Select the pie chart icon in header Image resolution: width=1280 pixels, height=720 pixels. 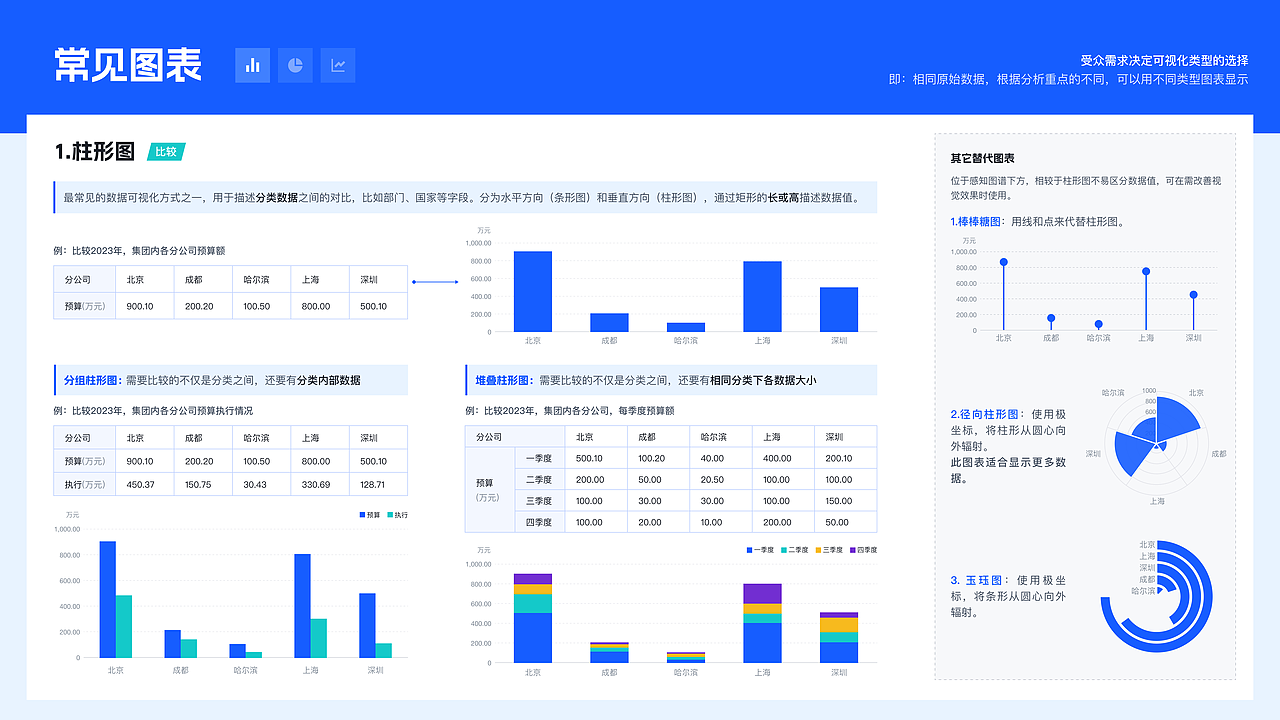tap(295, 65)
